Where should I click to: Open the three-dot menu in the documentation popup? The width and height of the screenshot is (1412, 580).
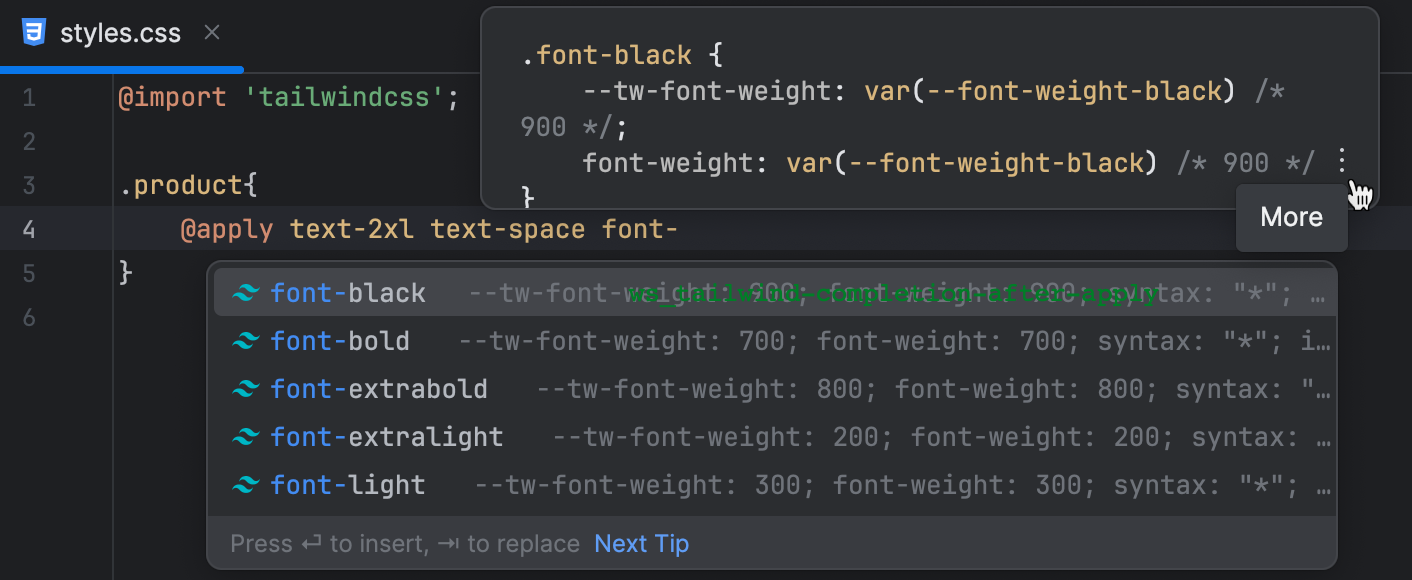[x=1343, y=162]
